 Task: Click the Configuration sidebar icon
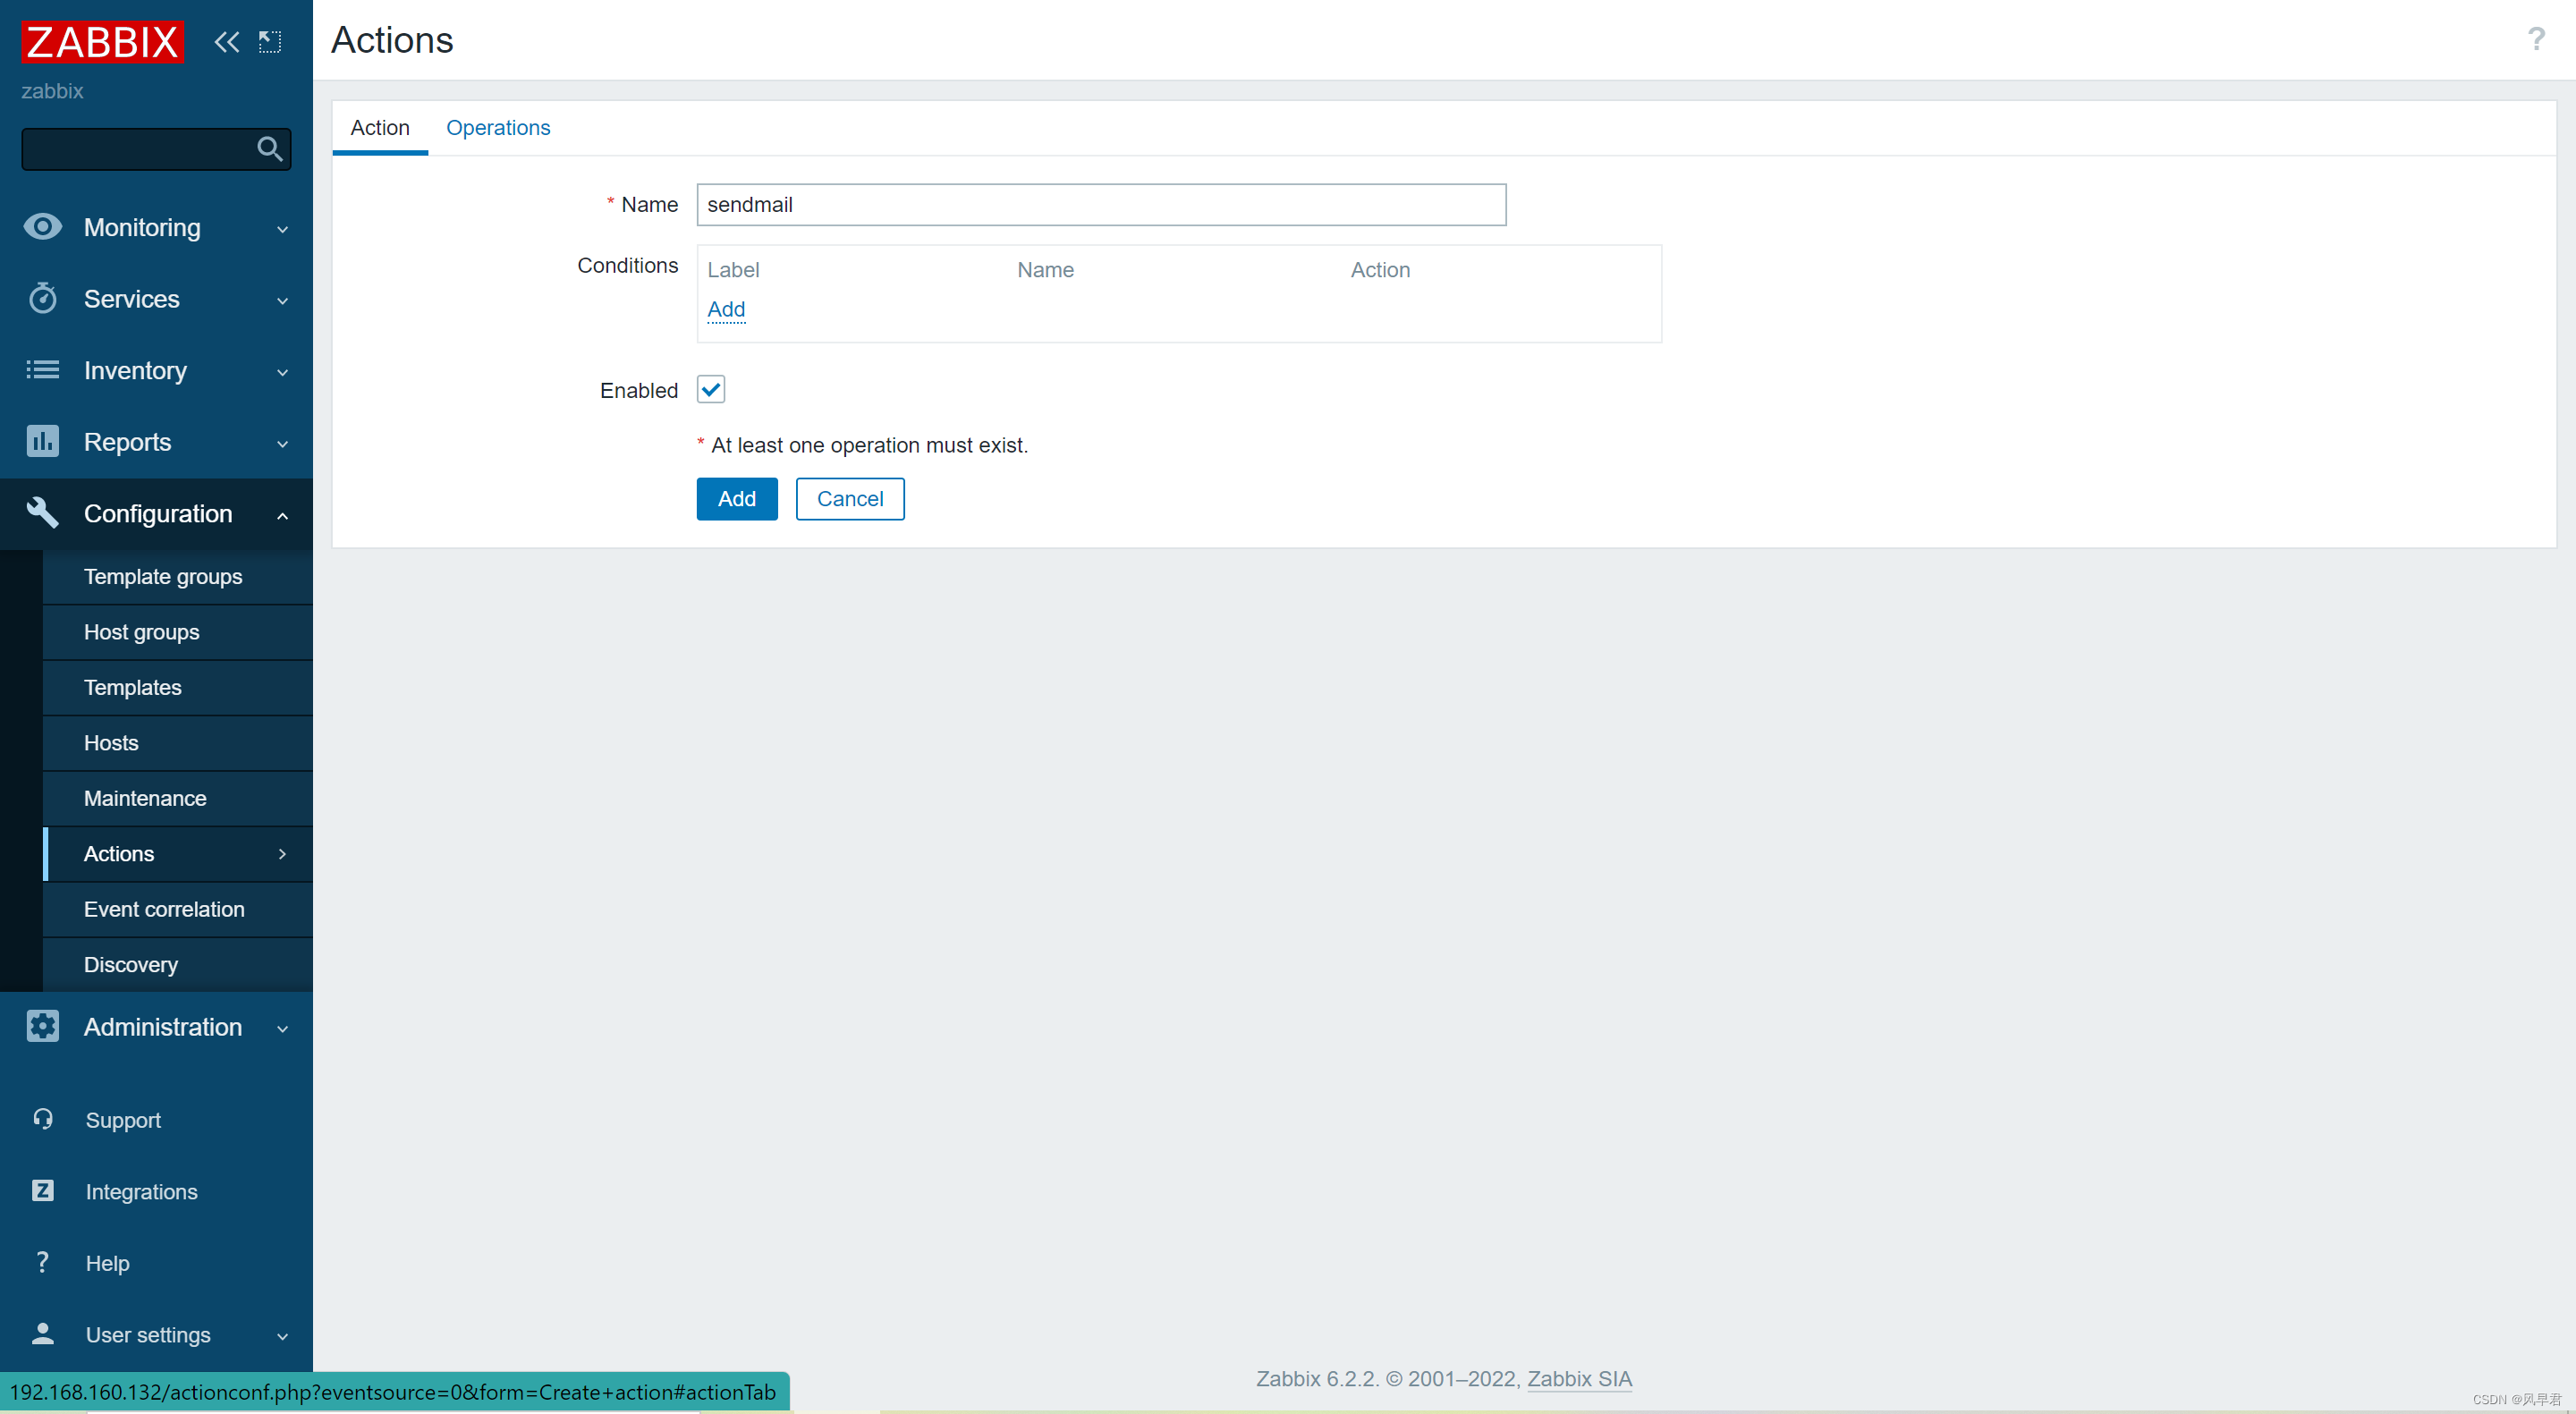(42, 512)
